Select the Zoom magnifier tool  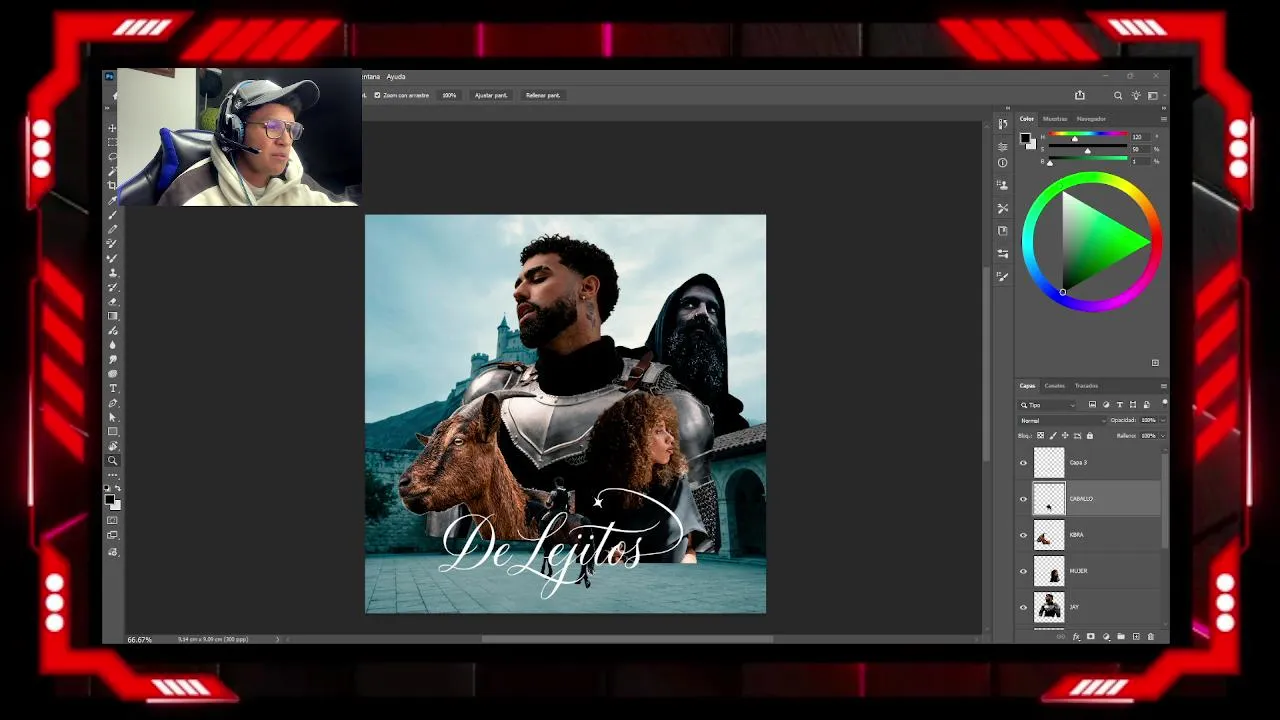[112, 461]
